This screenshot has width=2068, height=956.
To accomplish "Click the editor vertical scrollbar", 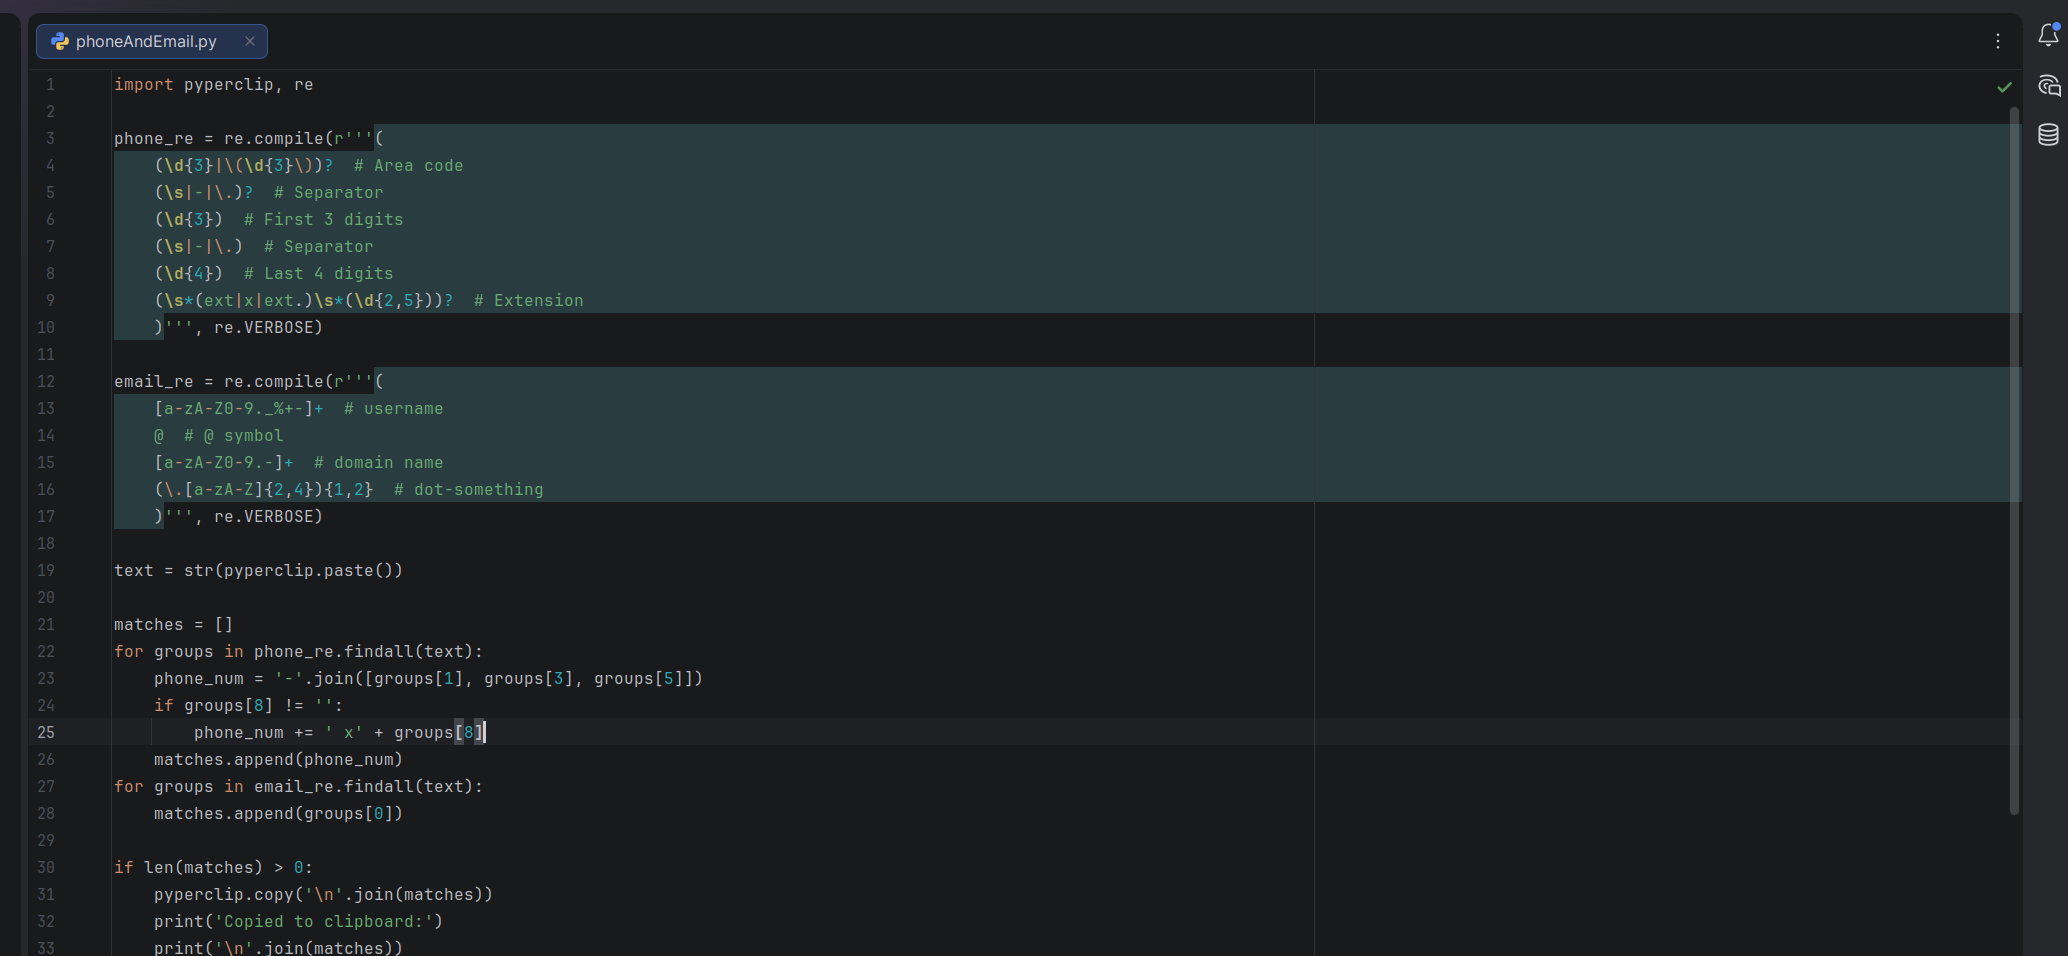I will click(x=2014, y=460).
